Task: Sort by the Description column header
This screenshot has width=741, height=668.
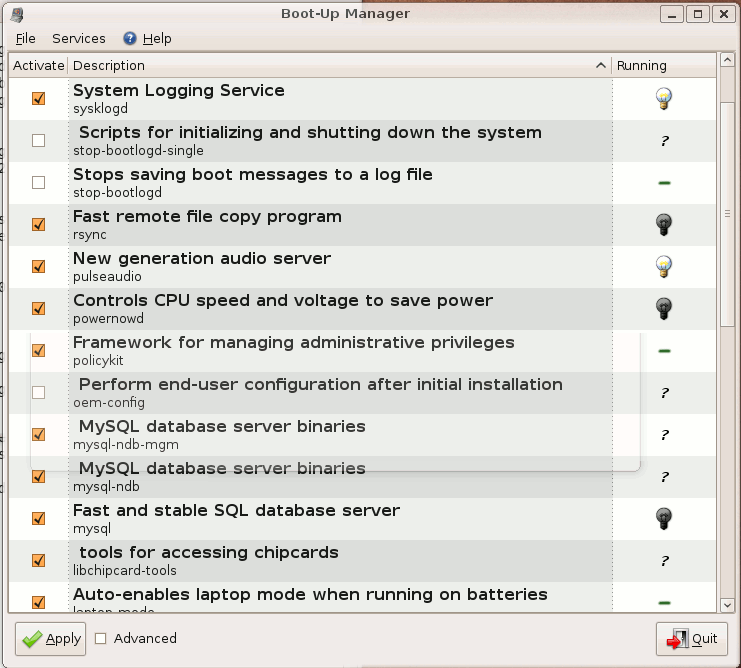Action: 340,65
